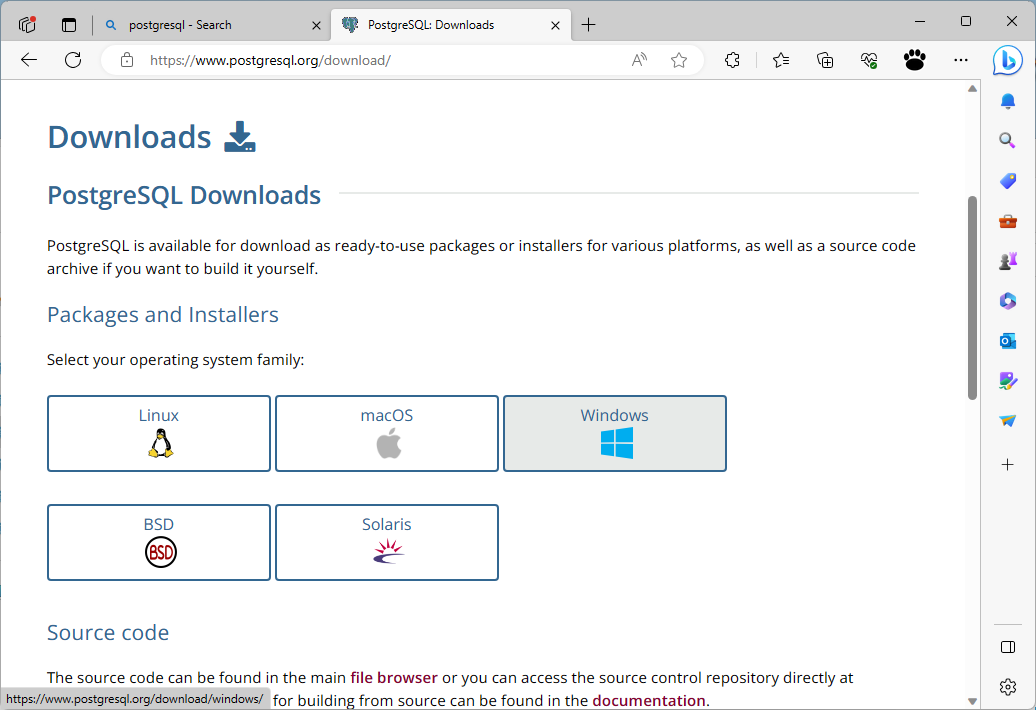Click the browser Extensions puzzle icon

[x=732, y=60]
